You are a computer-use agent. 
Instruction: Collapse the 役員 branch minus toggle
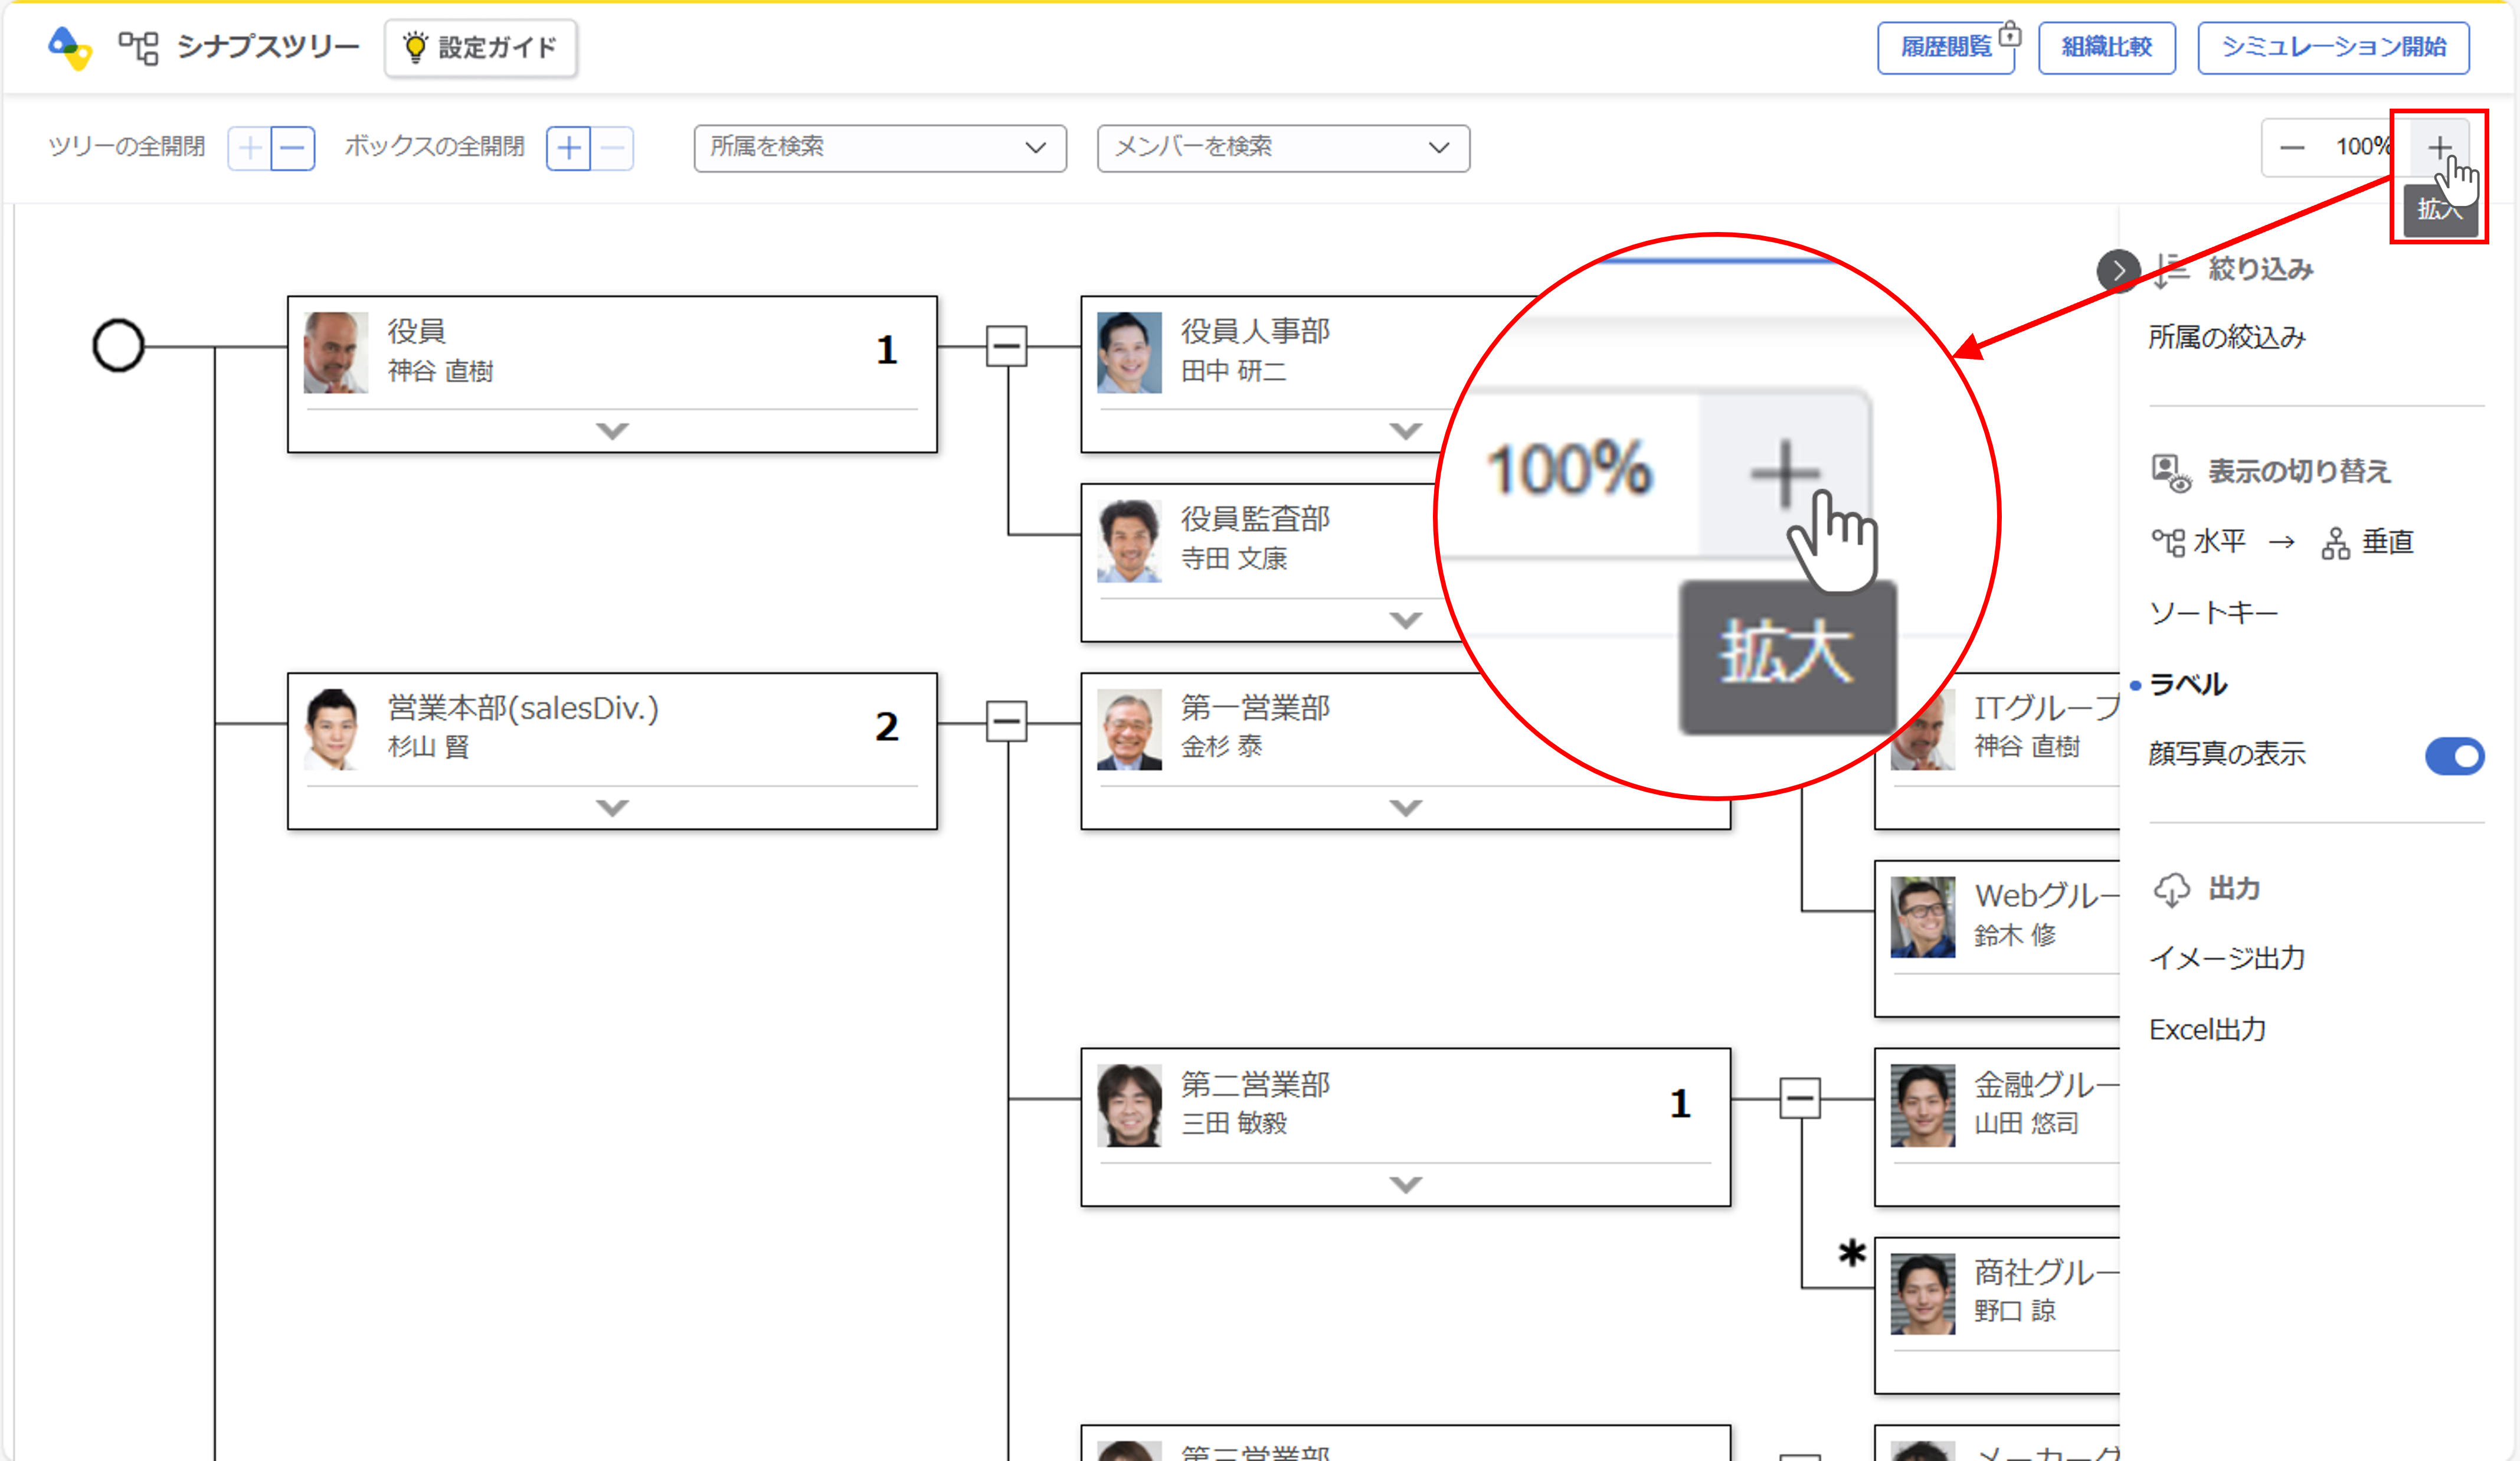tap(1006, 346)
